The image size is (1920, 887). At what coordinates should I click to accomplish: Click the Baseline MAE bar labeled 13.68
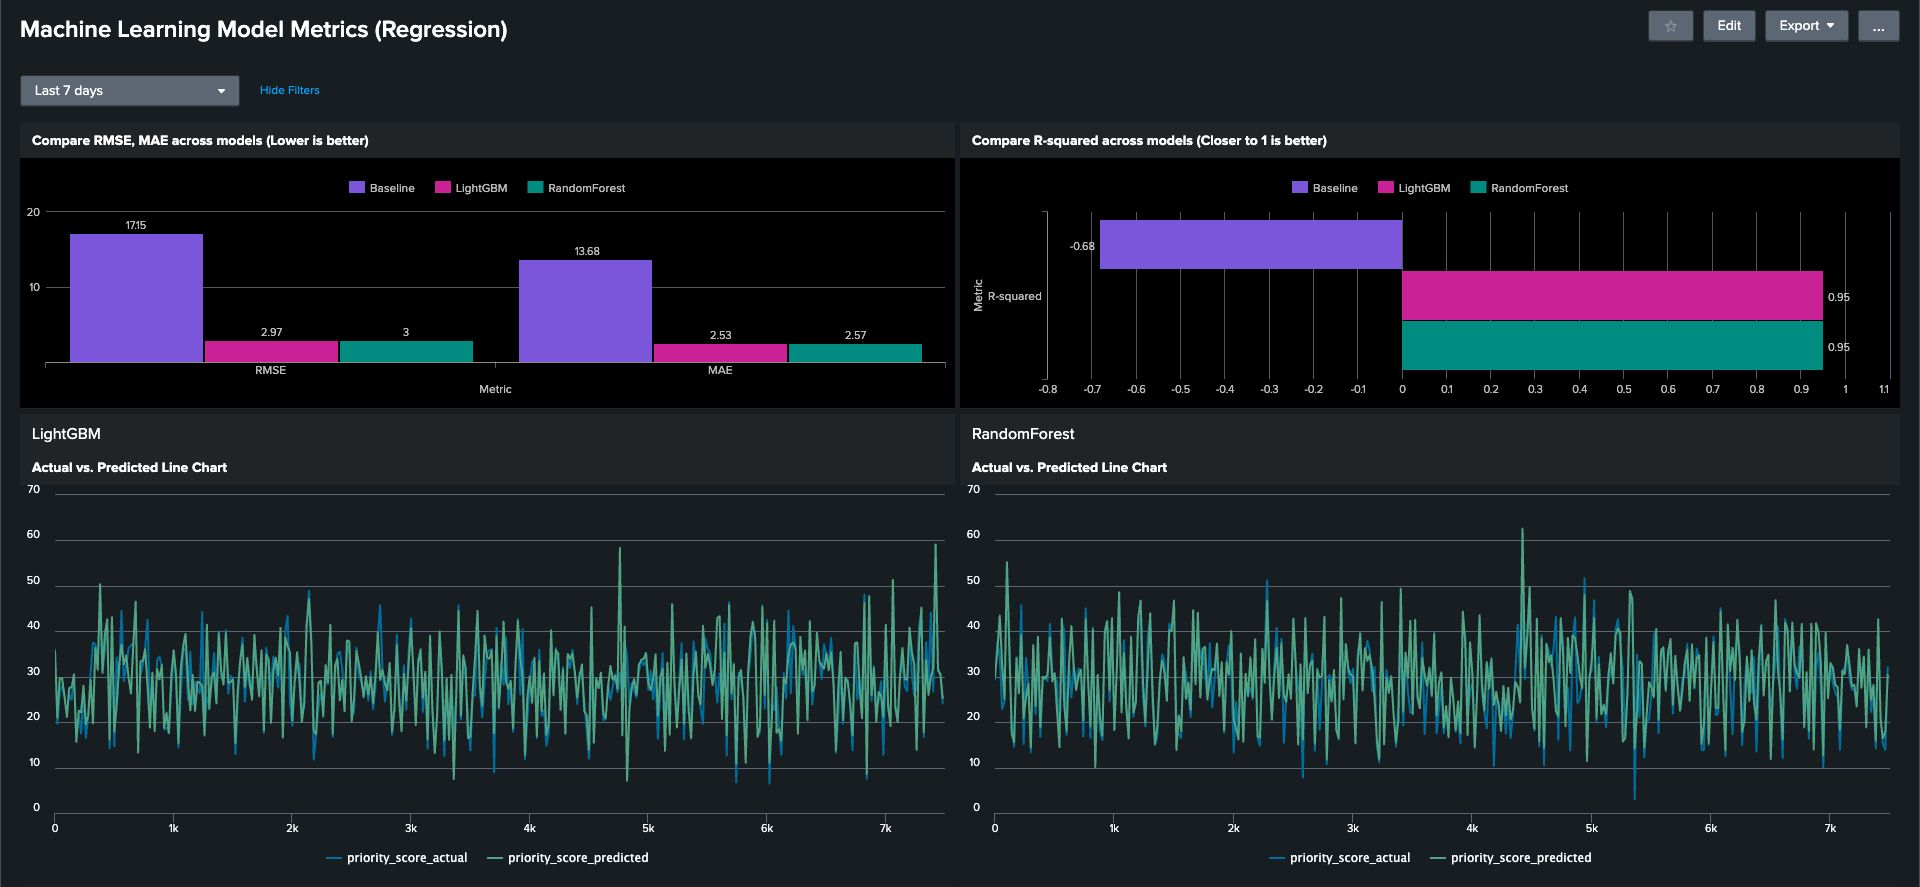pos(585,311)
